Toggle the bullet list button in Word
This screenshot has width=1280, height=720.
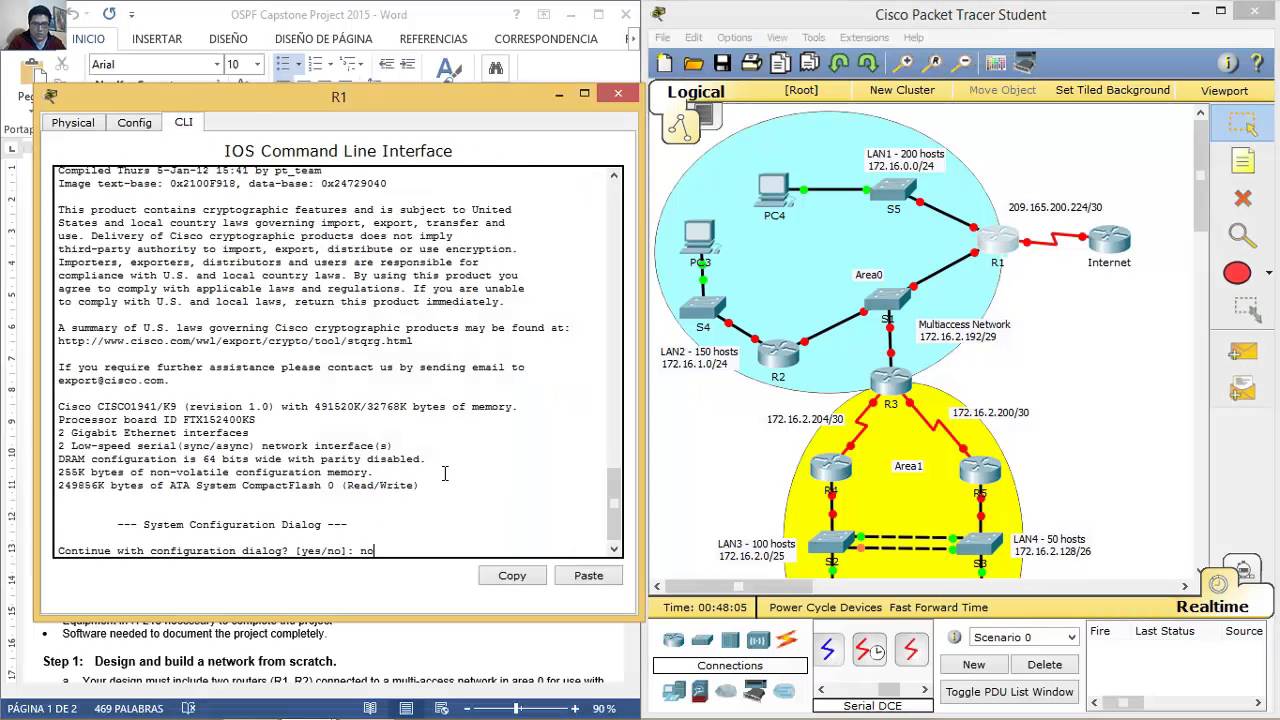[283, 64]
